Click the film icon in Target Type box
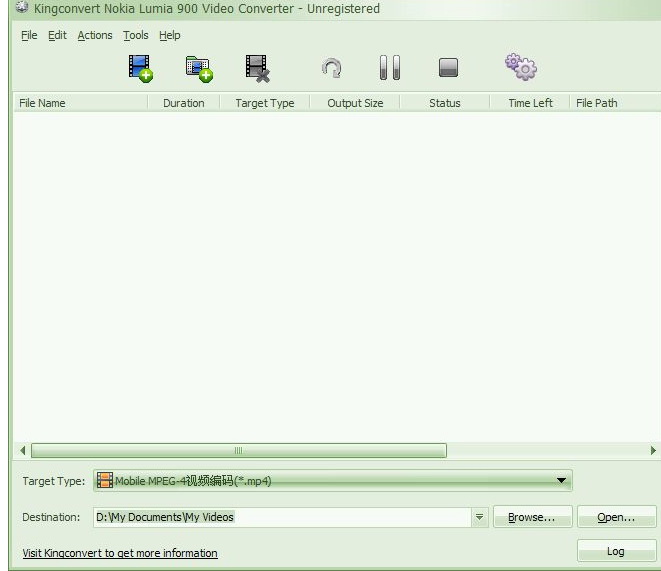The height and width of the screenshot is (571, 661). click(x=105, y=480)
